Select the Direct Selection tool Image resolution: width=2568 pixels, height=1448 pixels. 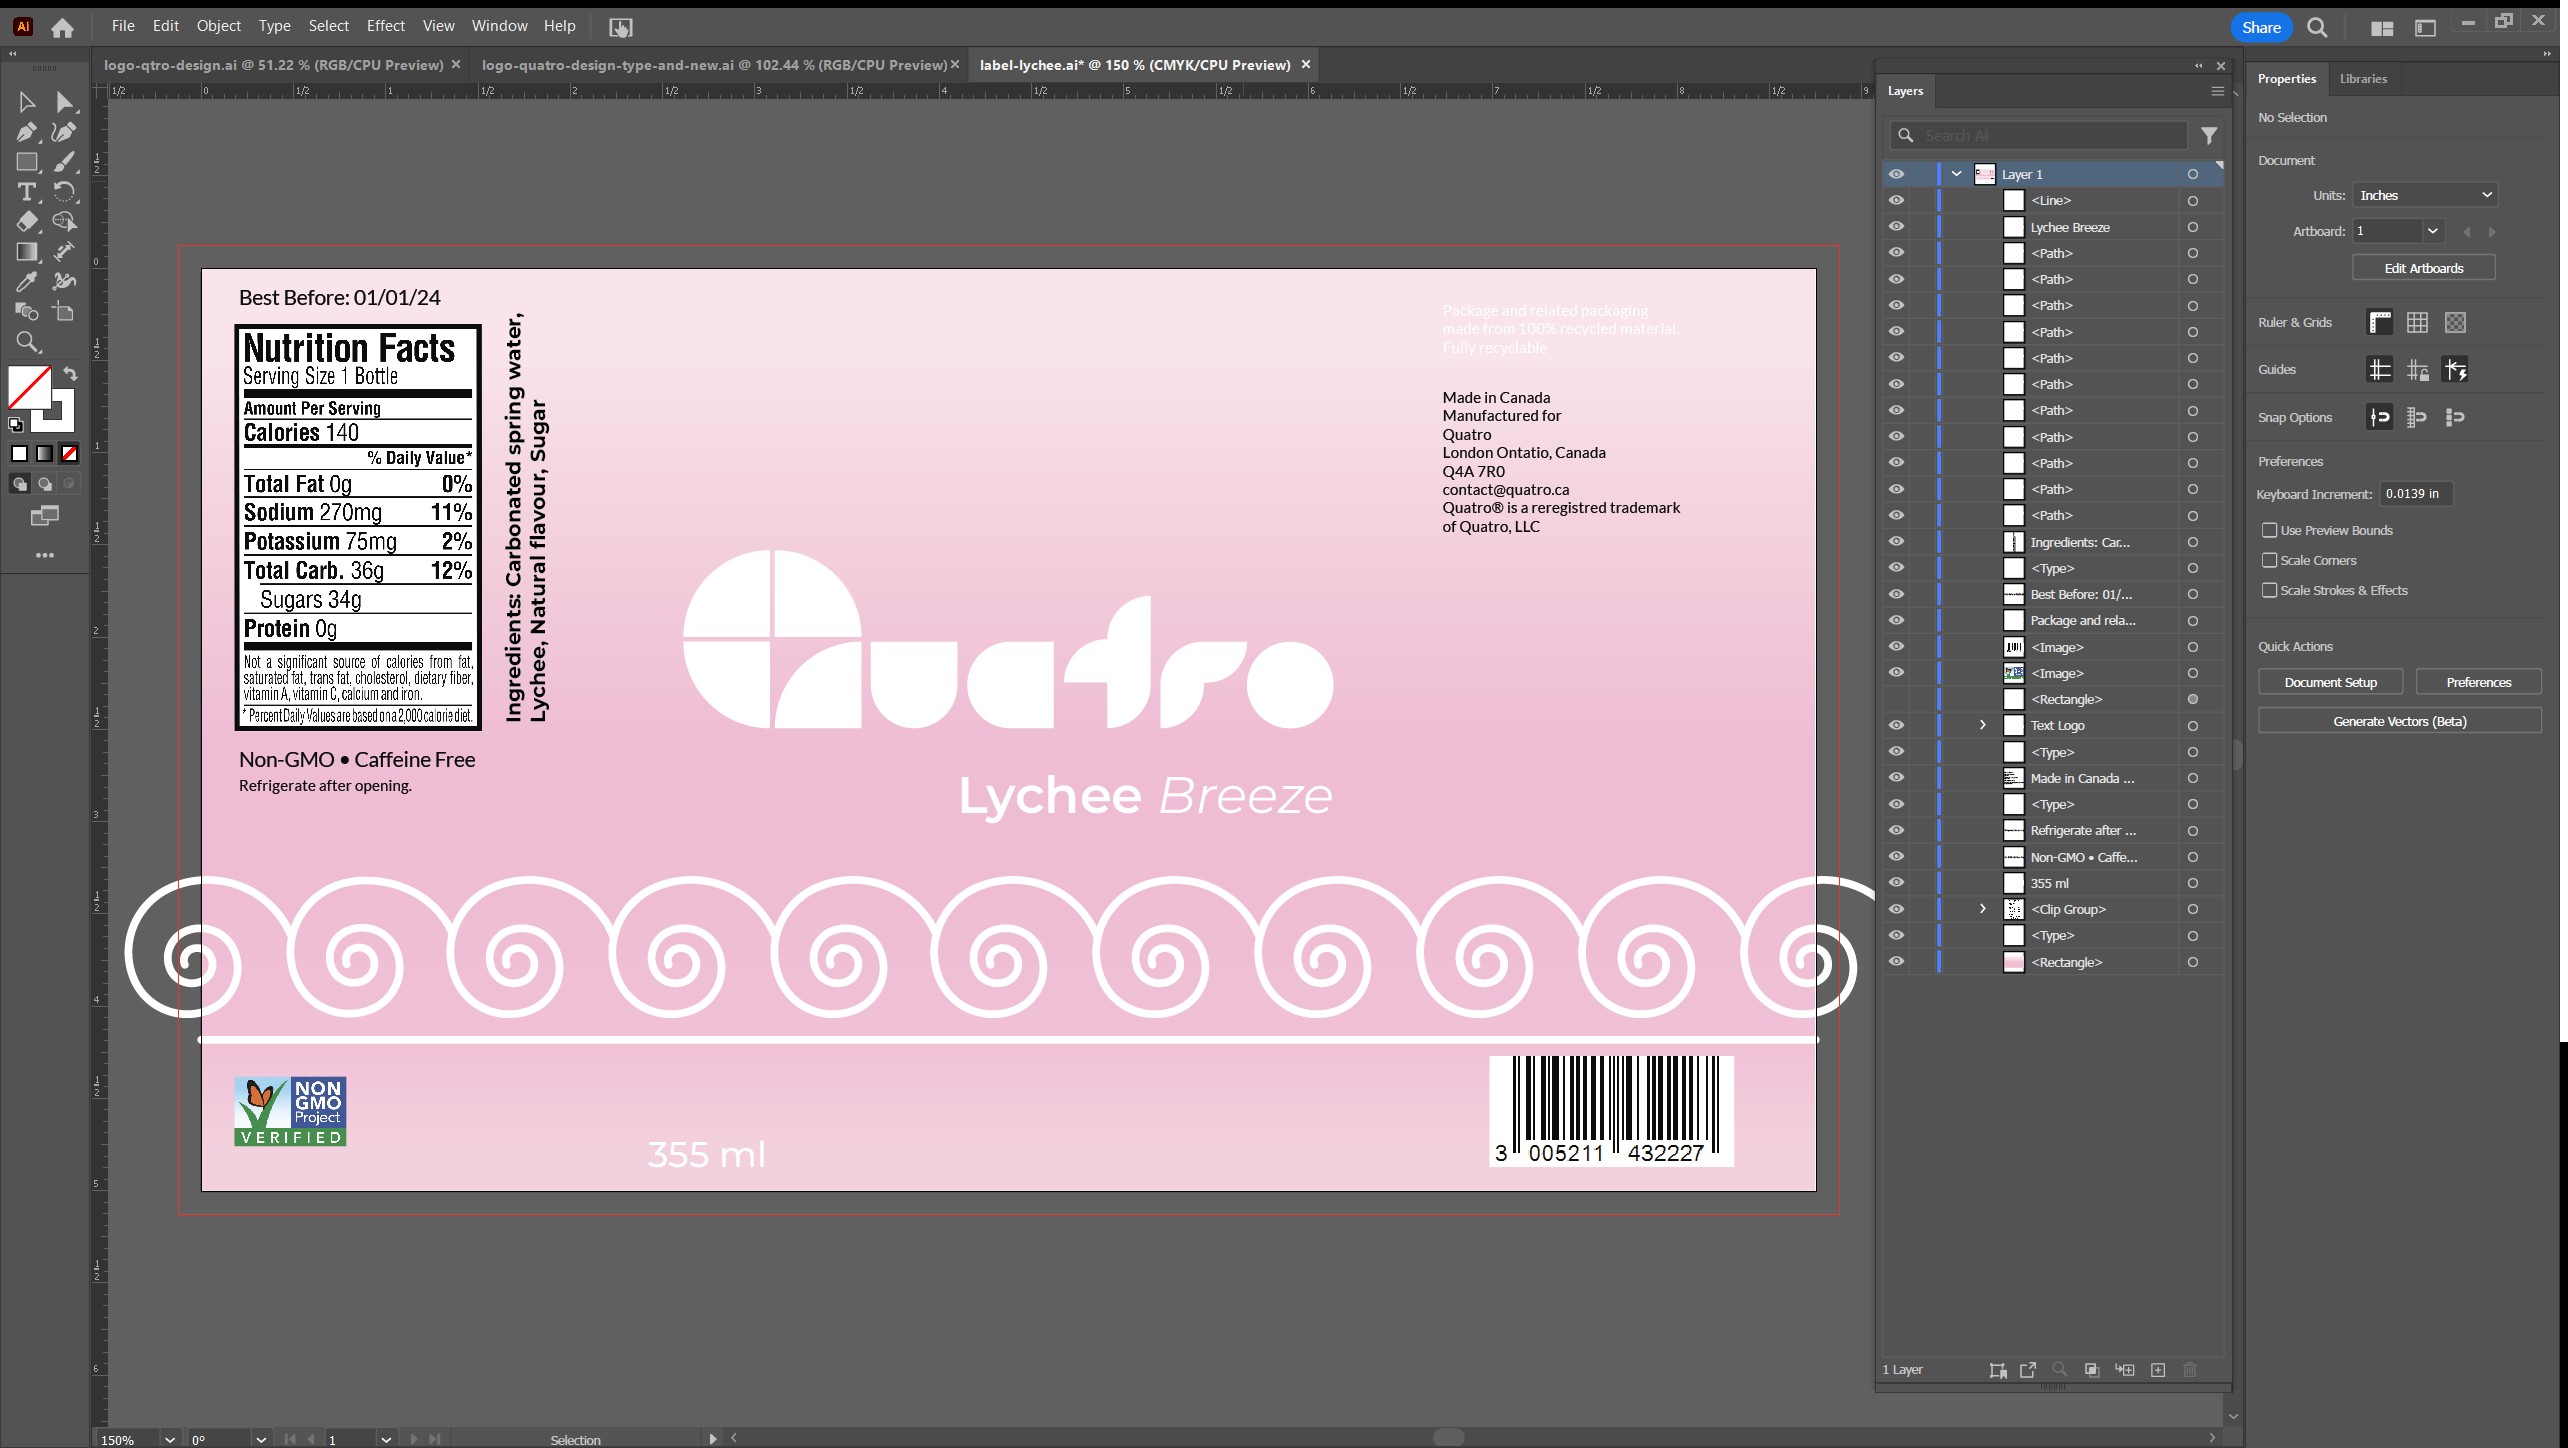tap(64, 102)
